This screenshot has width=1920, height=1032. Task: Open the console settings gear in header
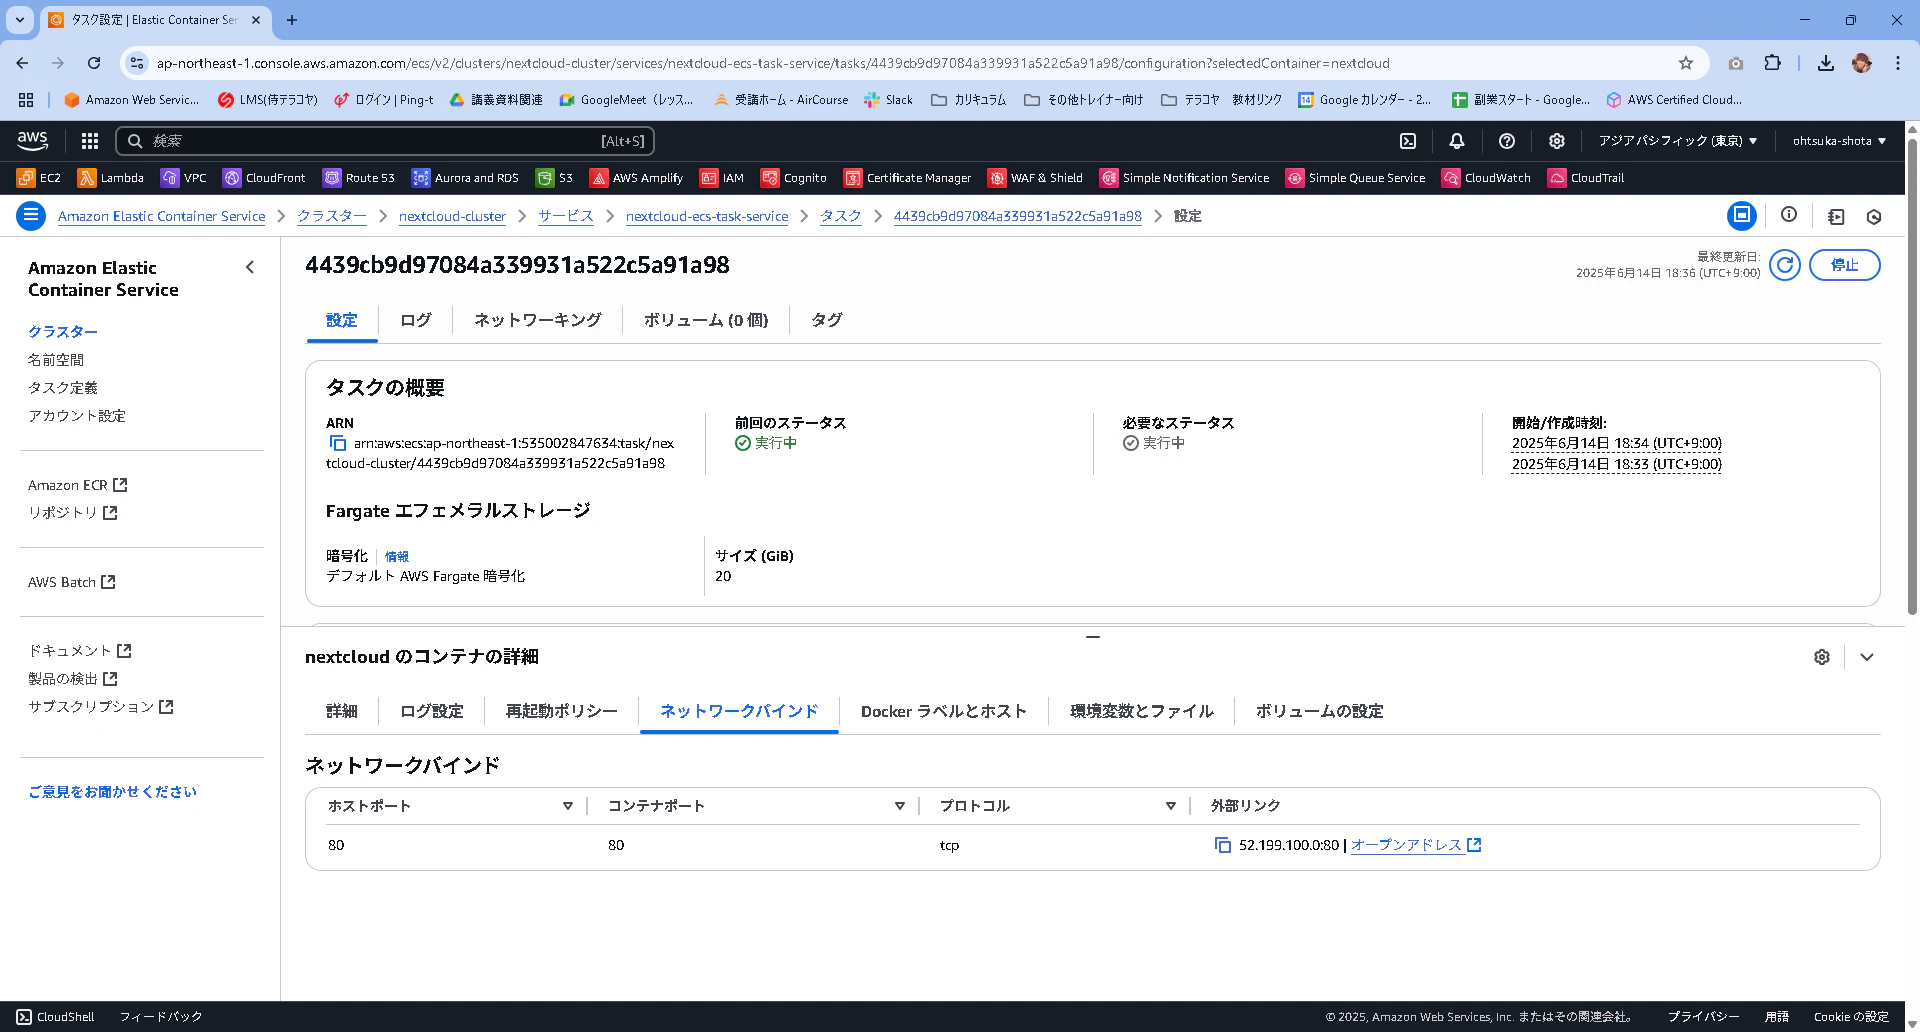click(1557, 141)
